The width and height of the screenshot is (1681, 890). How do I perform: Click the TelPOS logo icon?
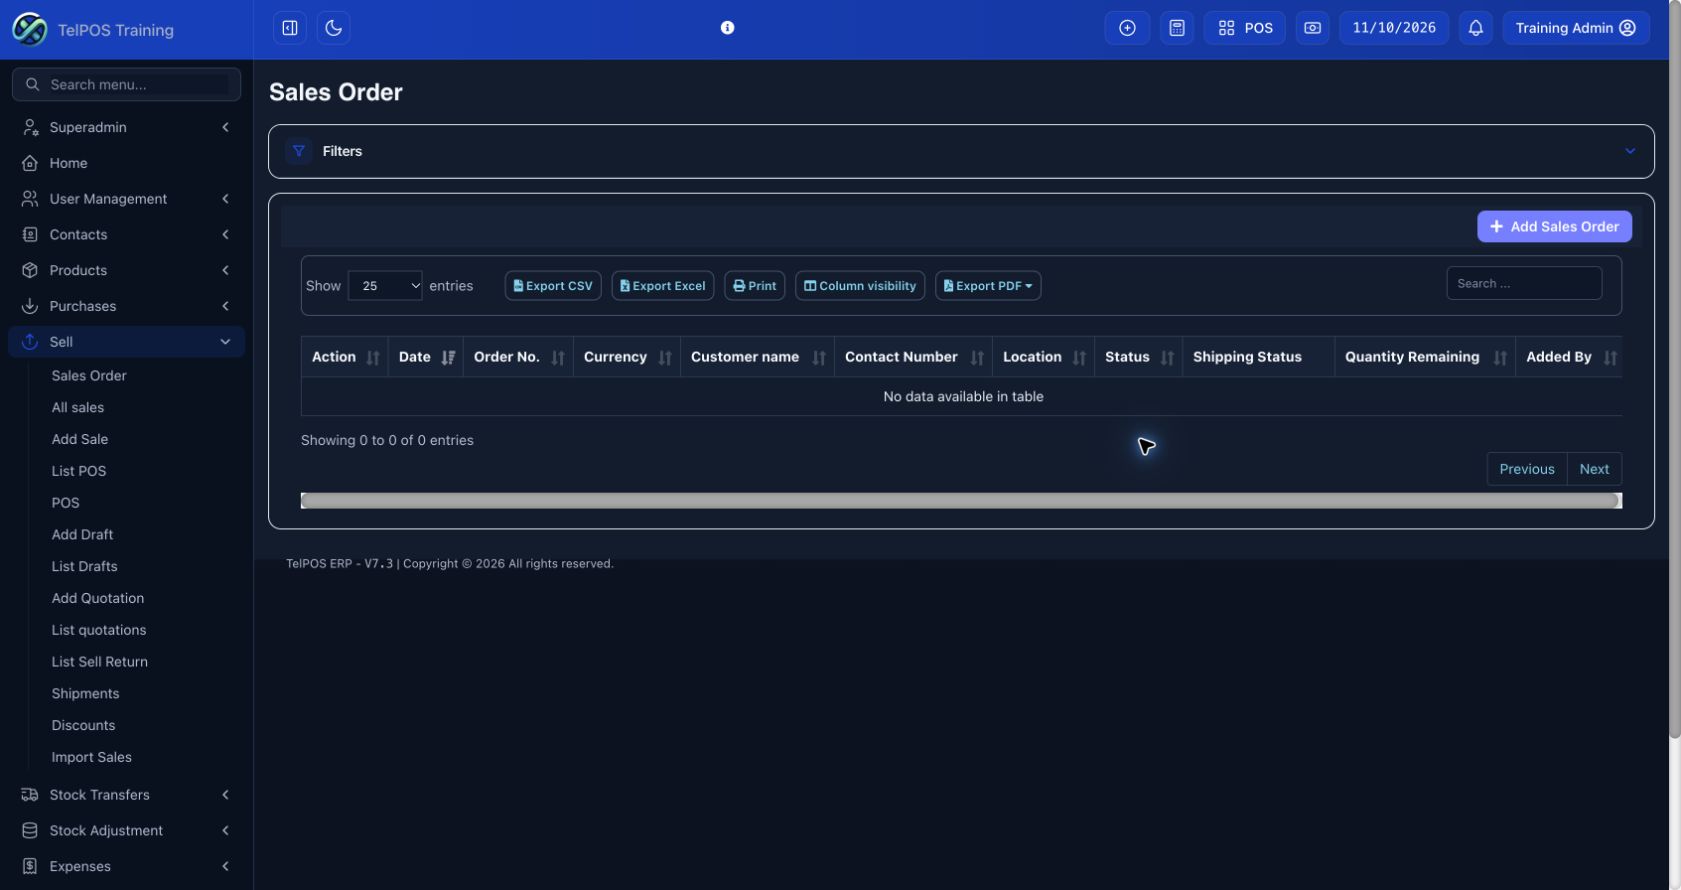pyautogui.click(x=29, y=29)
